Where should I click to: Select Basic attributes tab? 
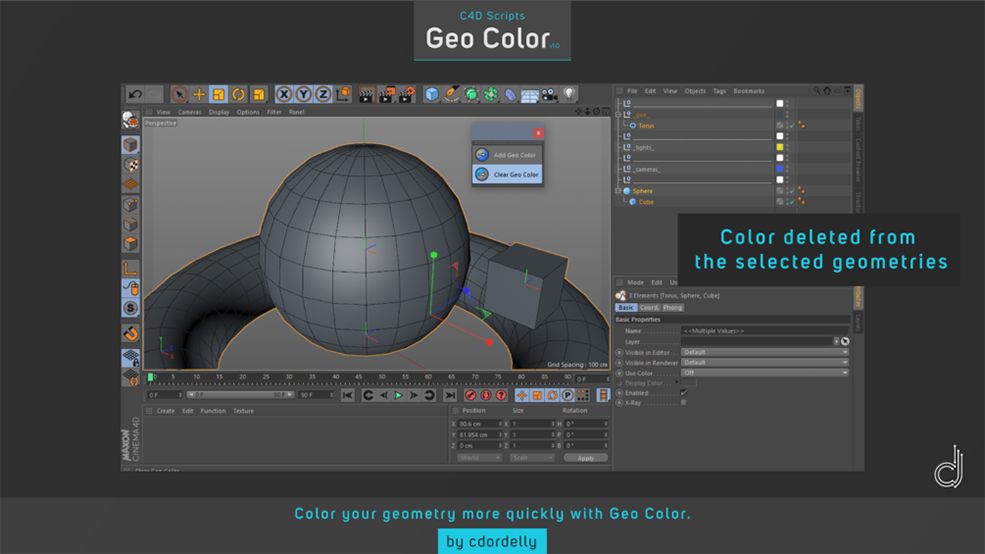(x=626, y=308)
